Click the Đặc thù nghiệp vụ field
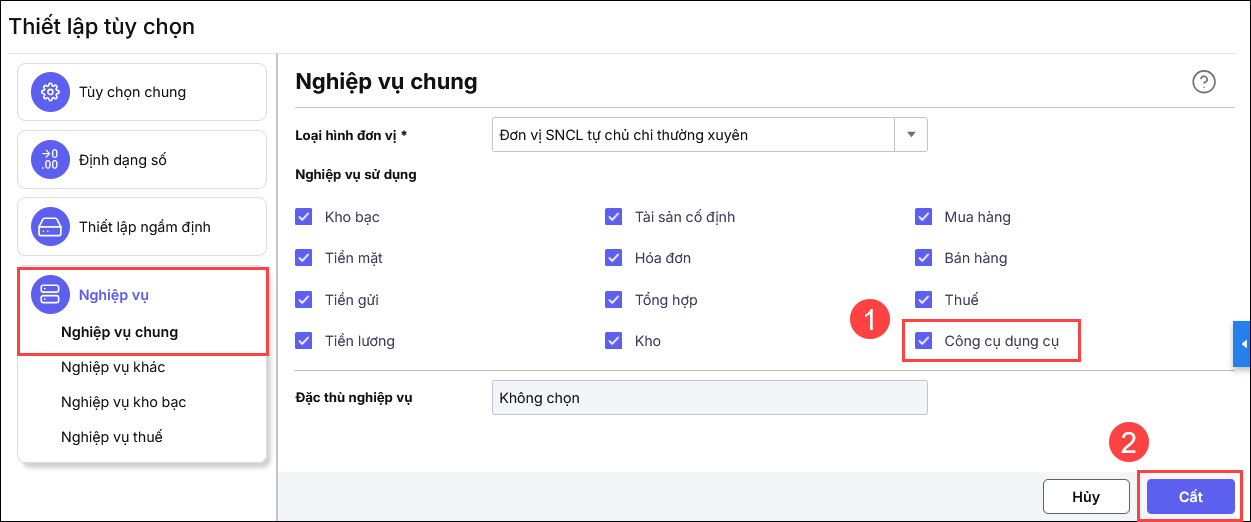Image resolution: width=1251 pixels, height=522 pixels. tap(709, 397)
